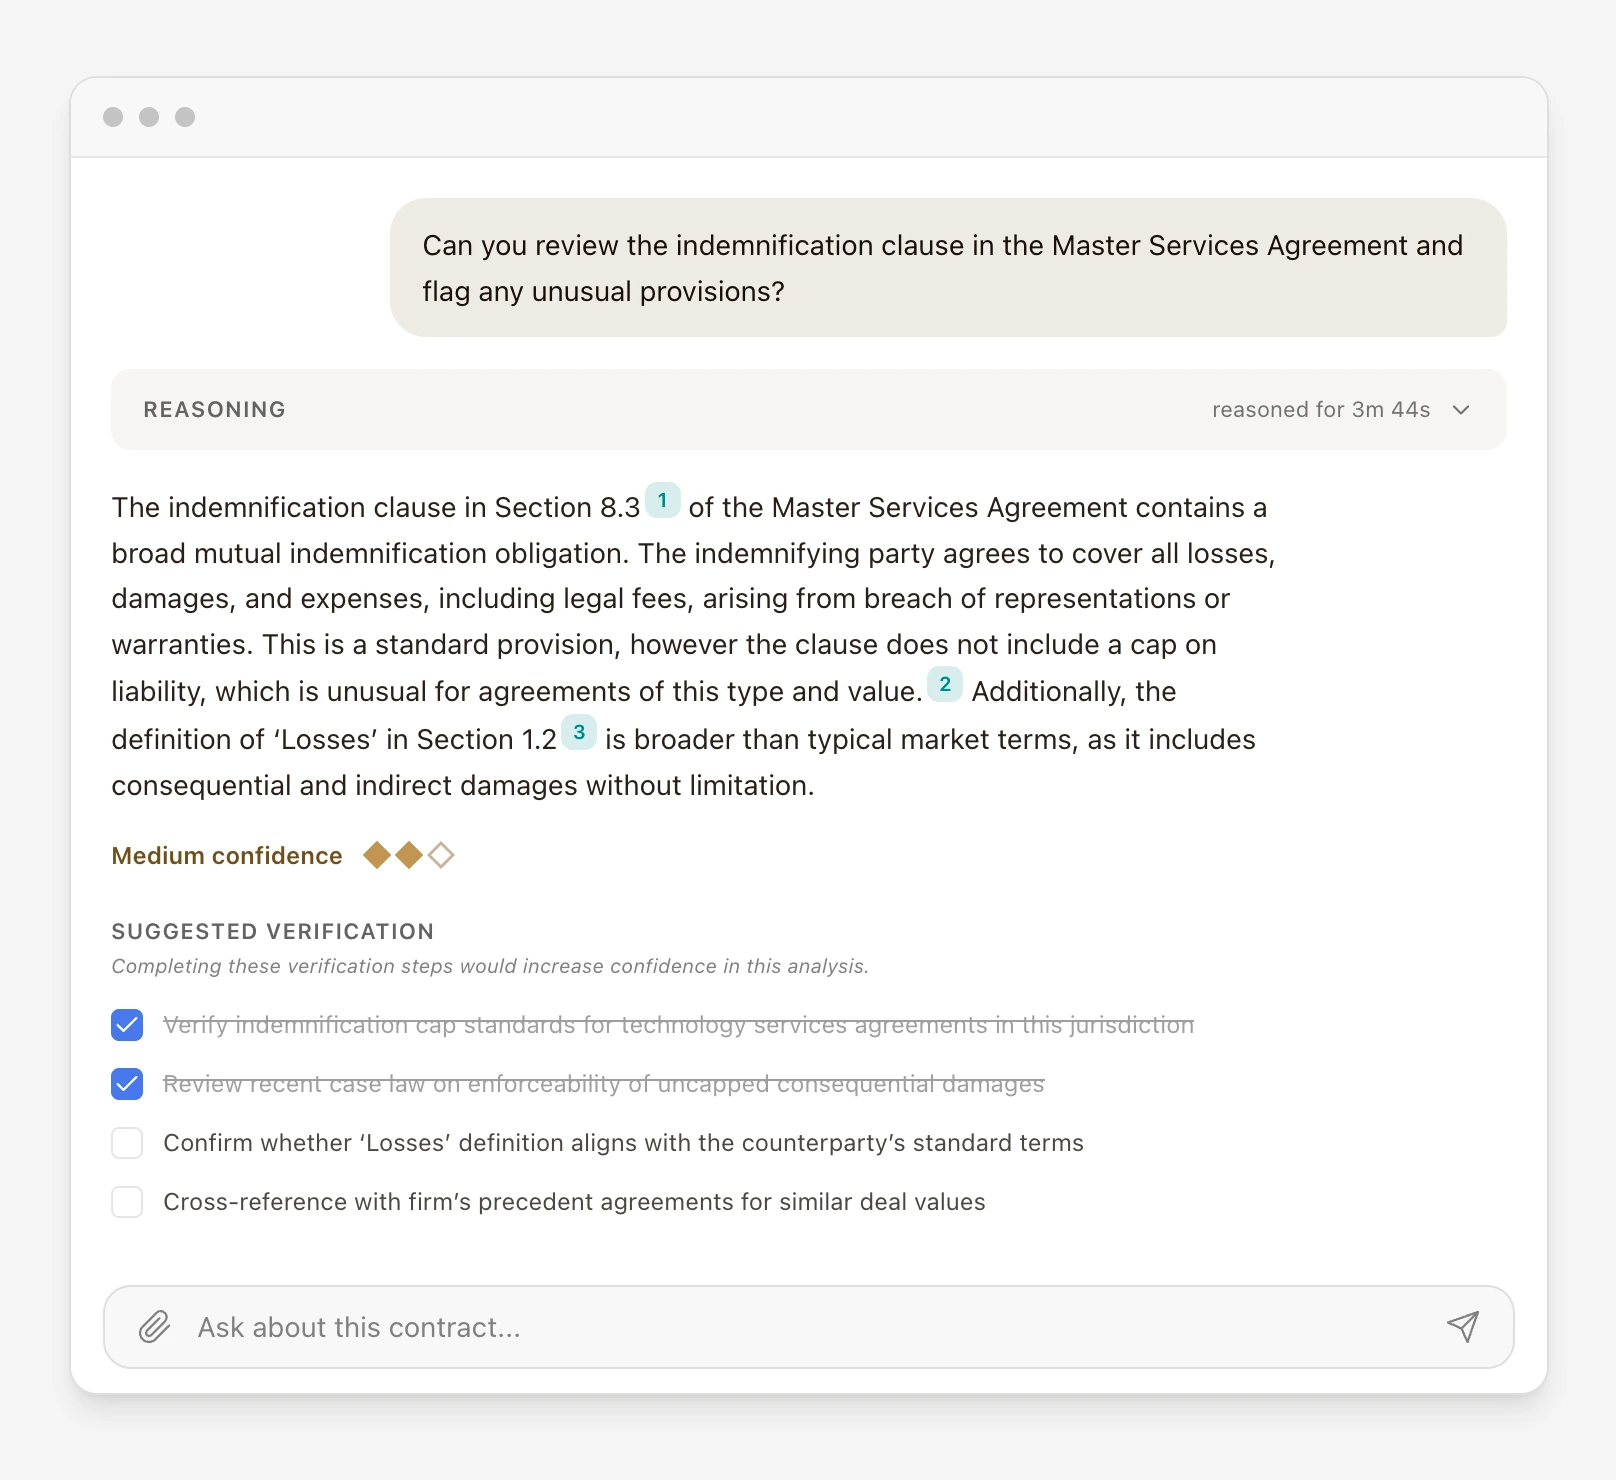Open citation 1 after Section 8.3
The height and width of the screenshot is (1480, 1616).
click(662, 500)
